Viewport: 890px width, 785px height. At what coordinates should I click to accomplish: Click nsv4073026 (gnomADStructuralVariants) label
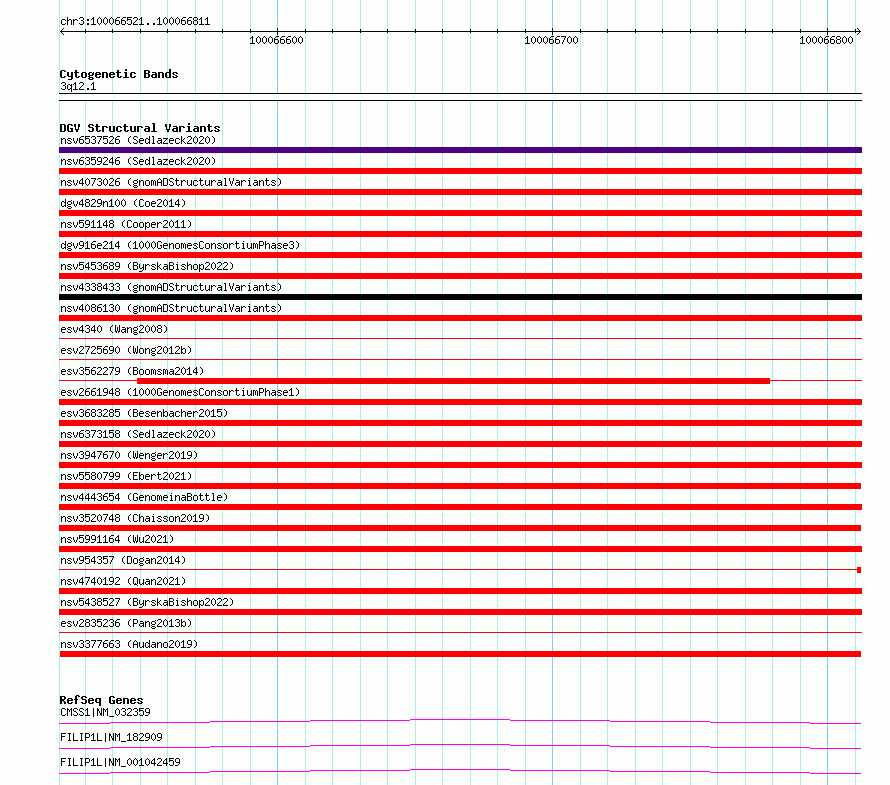click(171, 182)
